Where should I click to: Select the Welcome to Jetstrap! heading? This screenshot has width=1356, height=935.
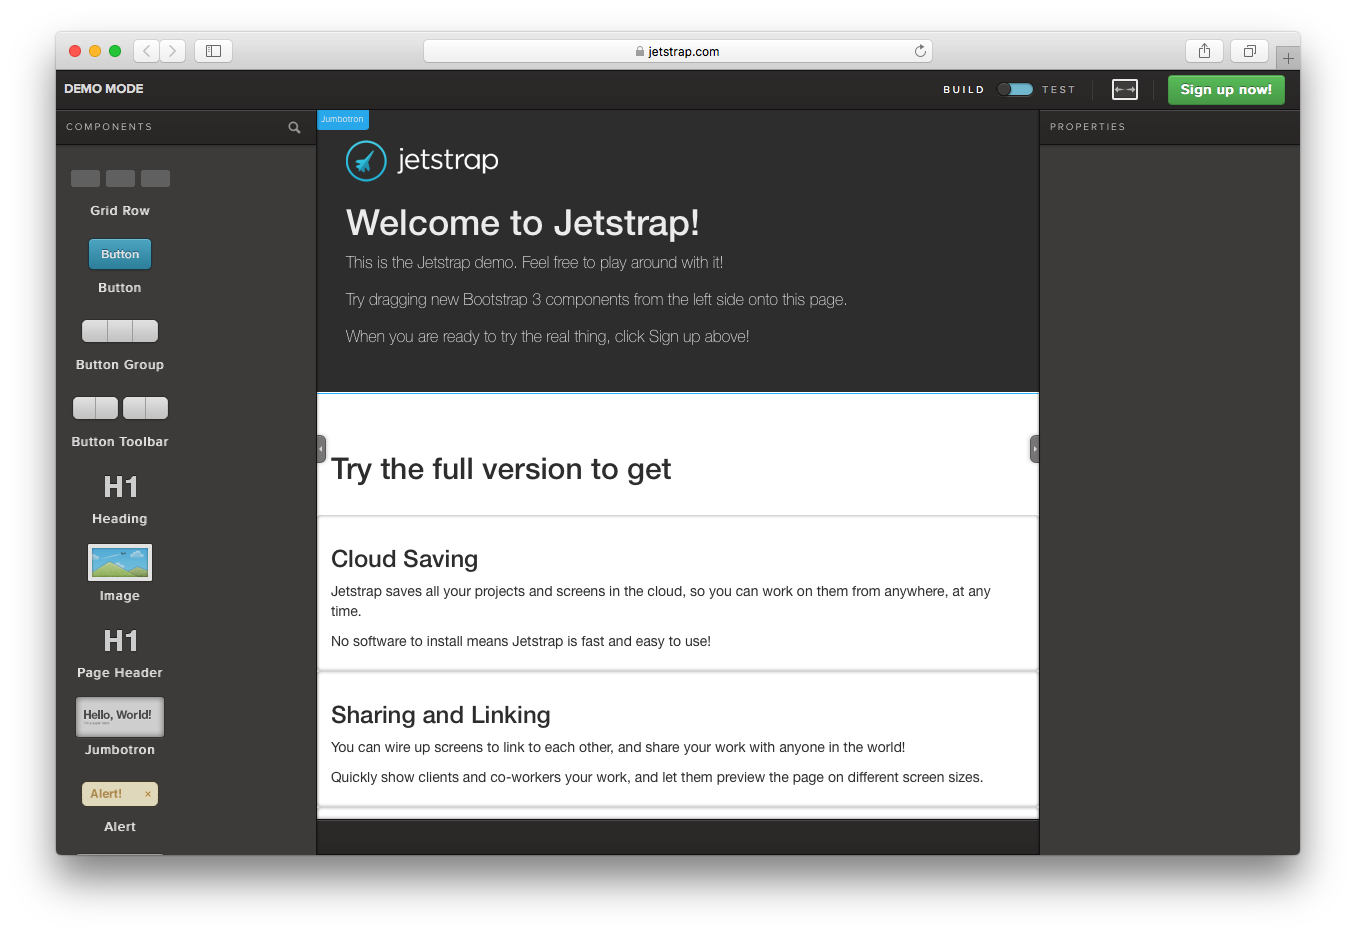click(522, 223)
